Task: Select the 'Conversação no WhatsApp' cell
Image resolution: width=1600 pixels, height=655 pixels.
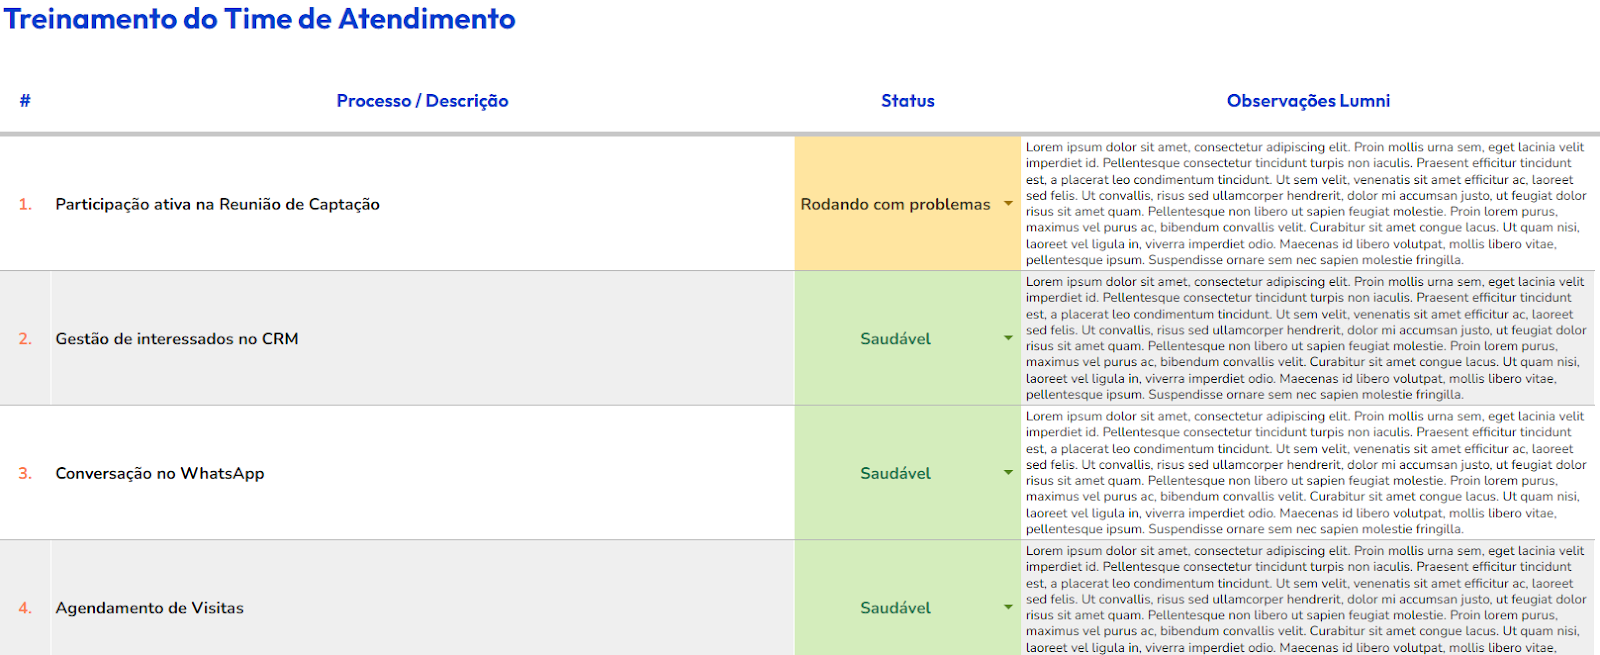Action: tap(160, 474)
